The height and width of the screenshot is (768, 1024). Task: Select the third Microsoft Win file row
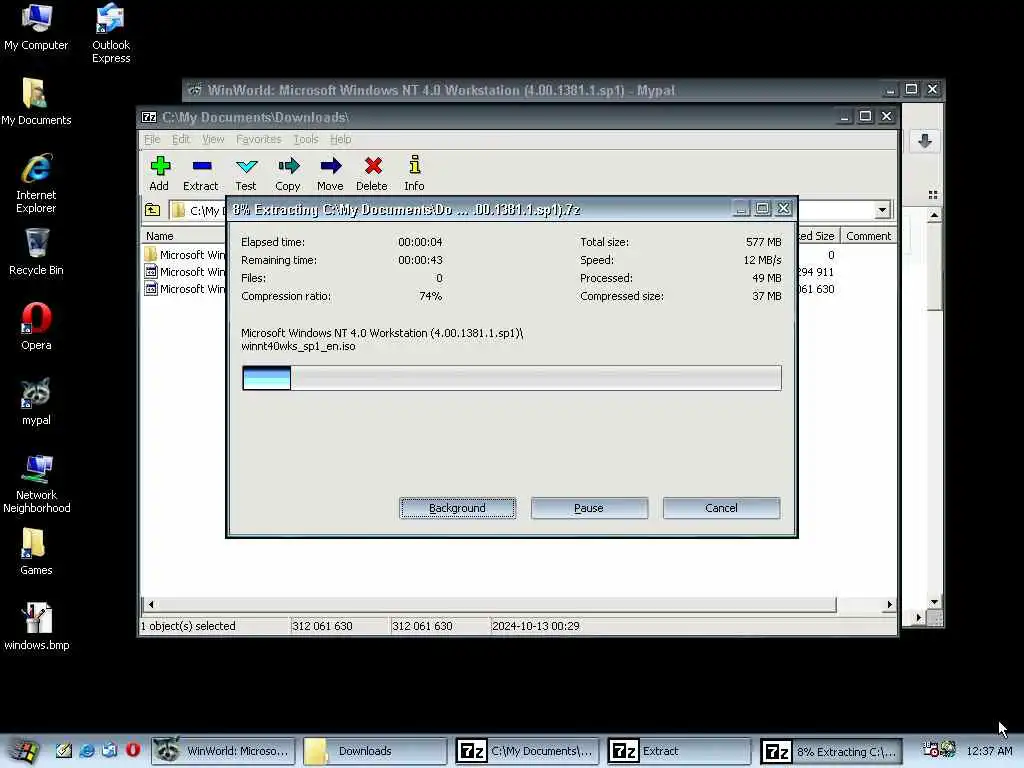(184, 289)
